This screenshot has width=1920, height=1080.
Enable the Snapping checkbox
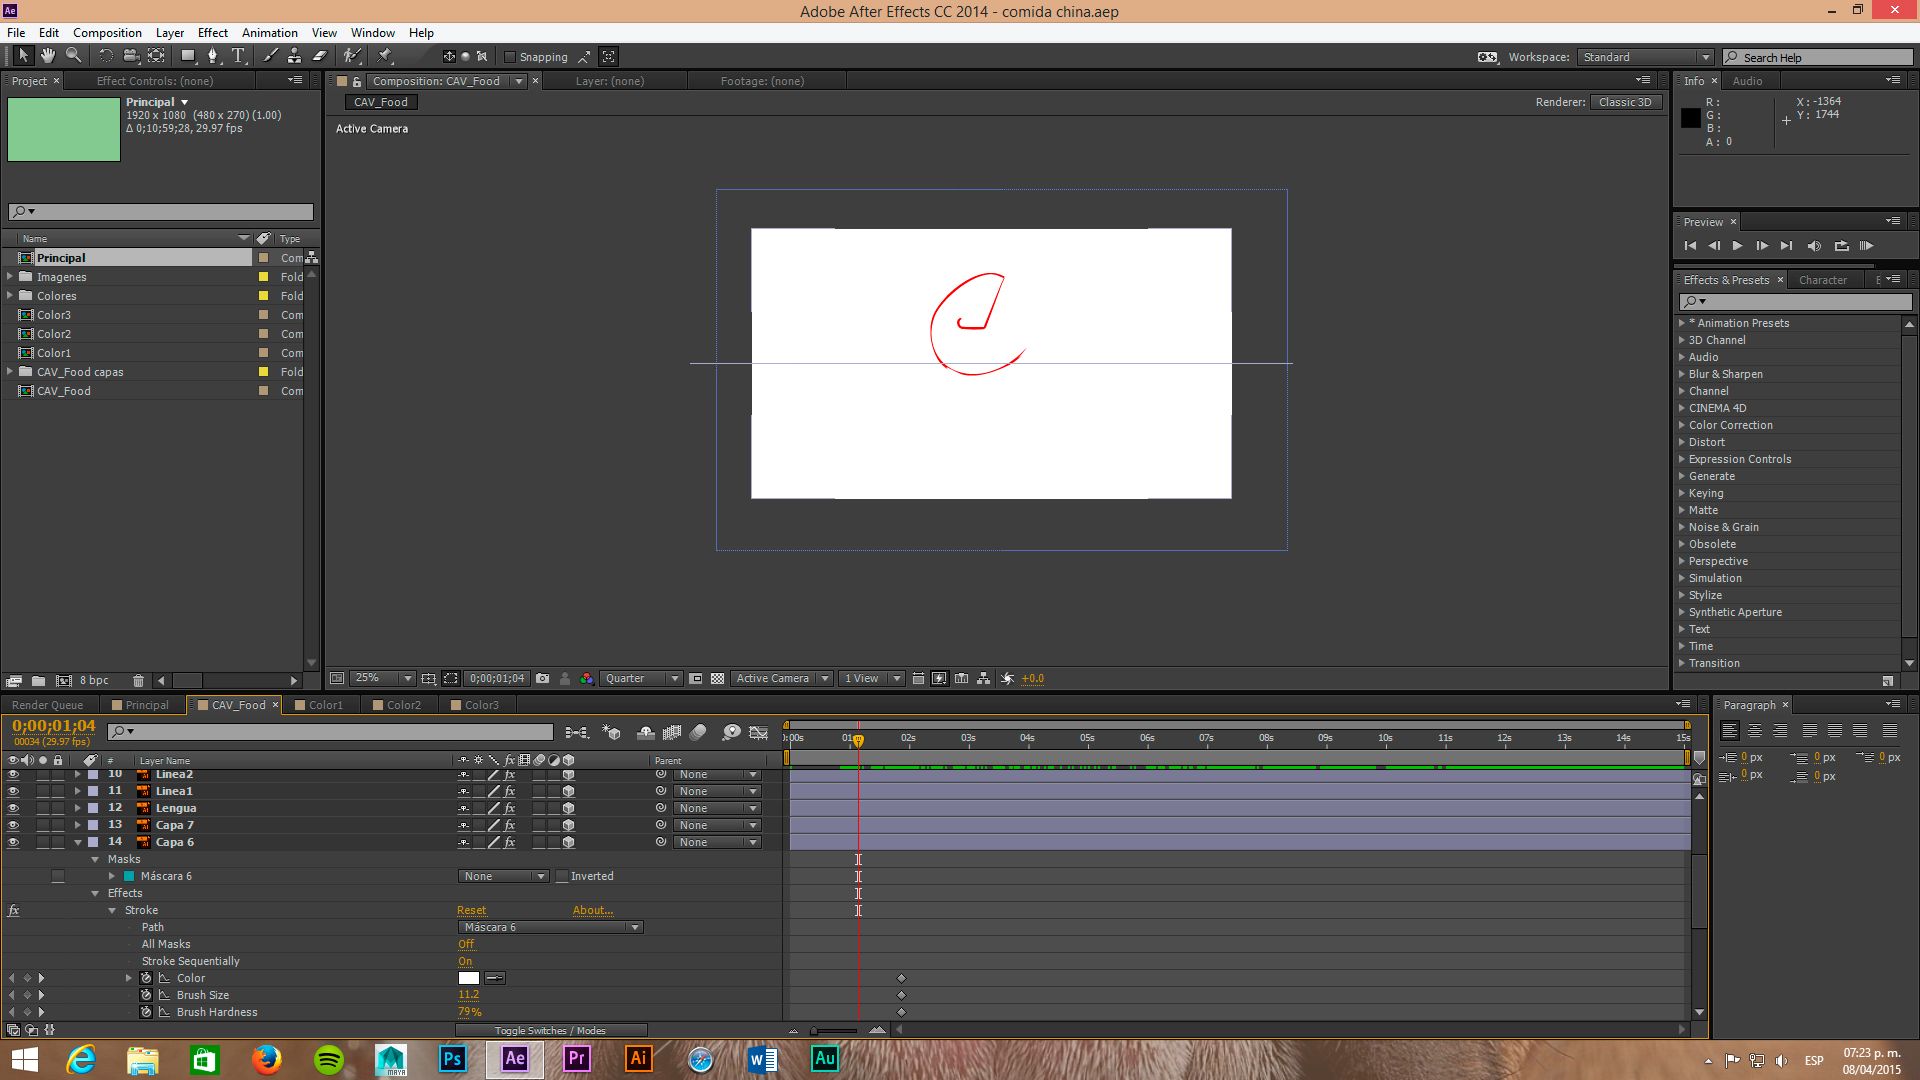[510, 57]
